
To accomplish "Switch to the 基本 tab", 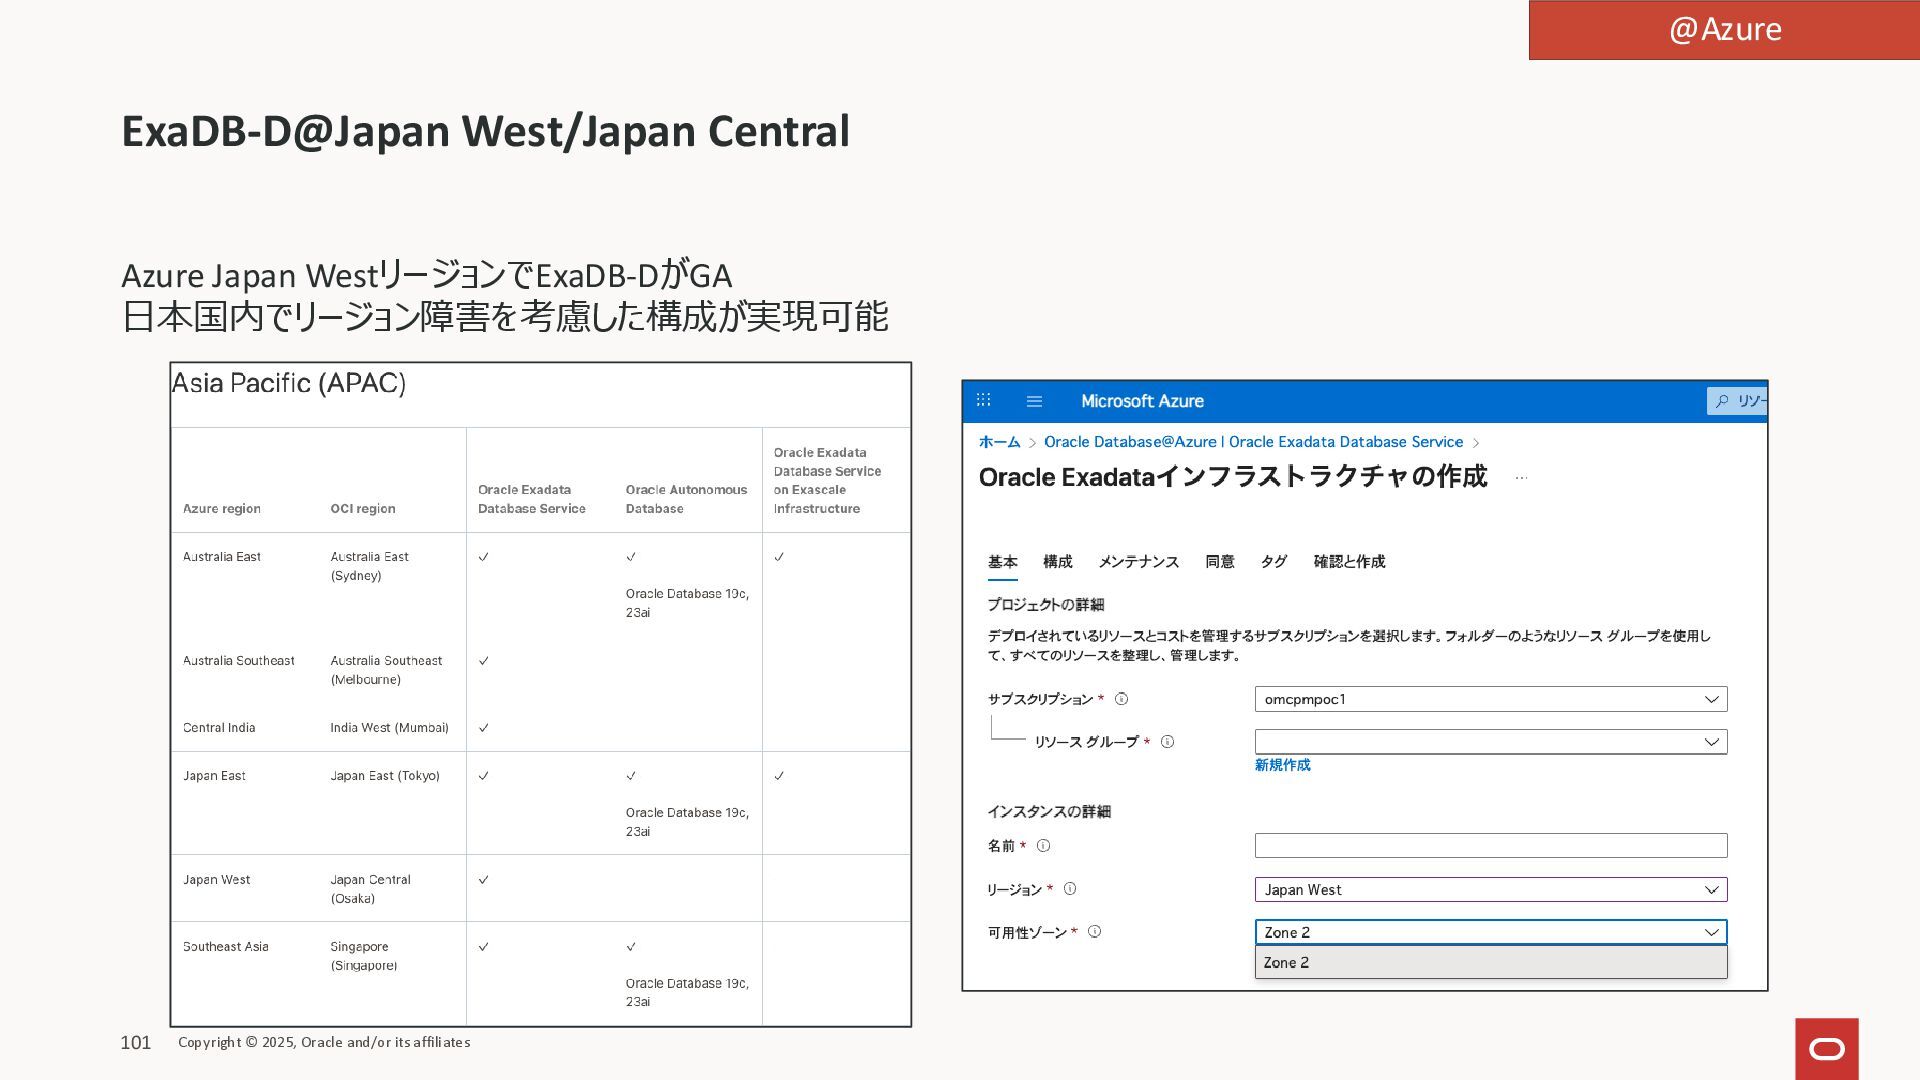I will (1002, 562).
